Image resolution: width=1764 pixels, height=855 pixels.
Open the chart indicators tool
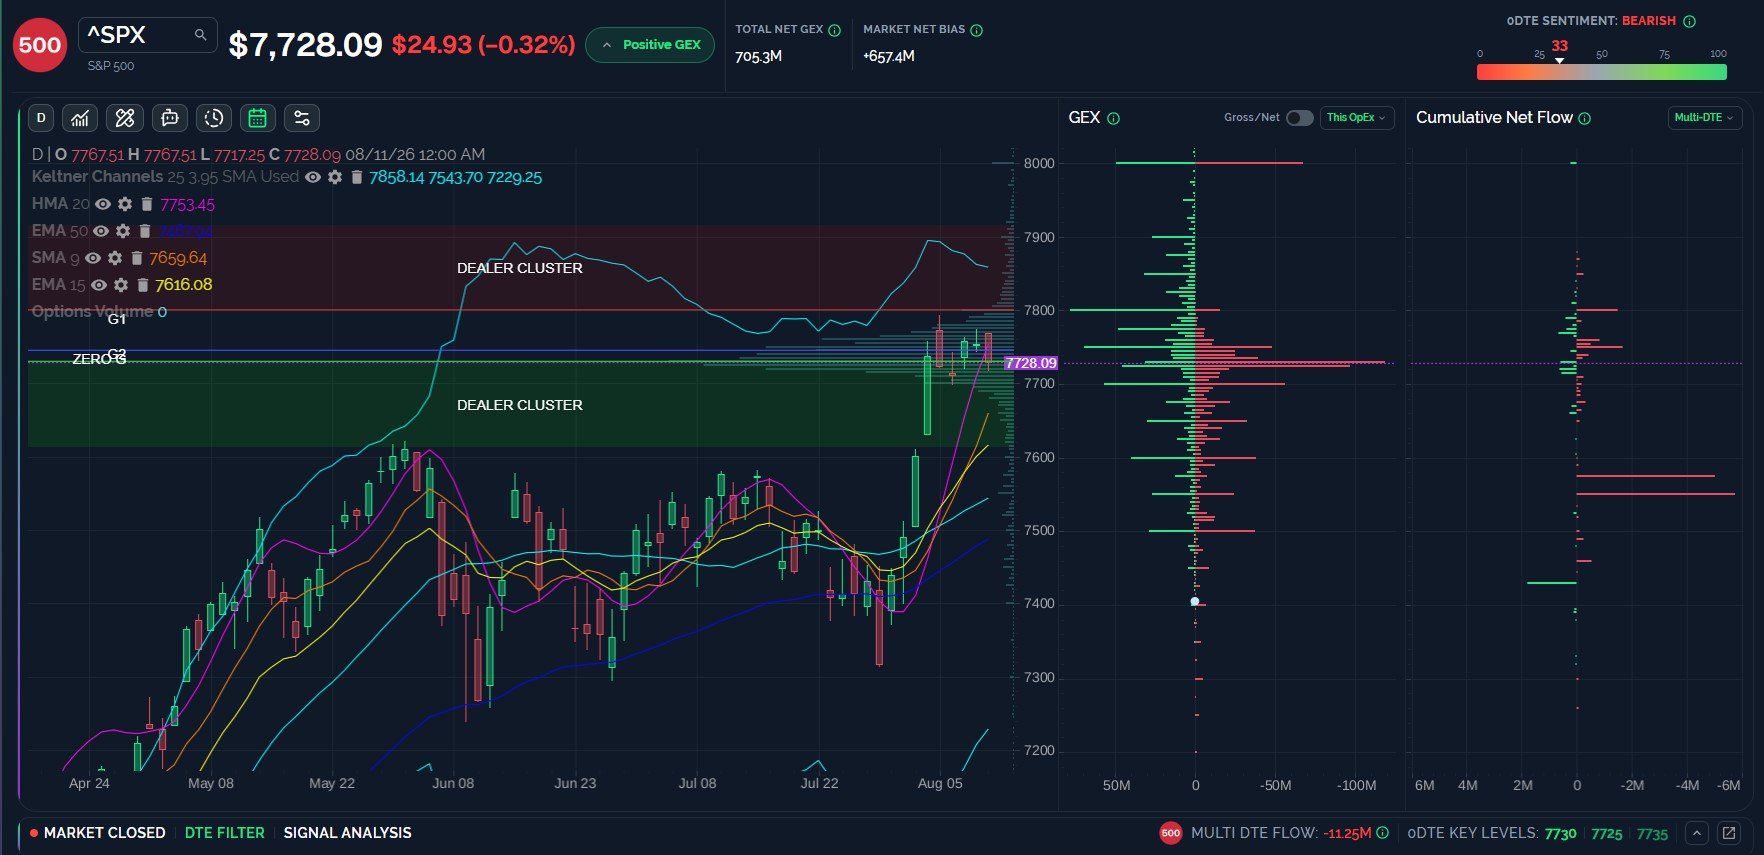80,118
